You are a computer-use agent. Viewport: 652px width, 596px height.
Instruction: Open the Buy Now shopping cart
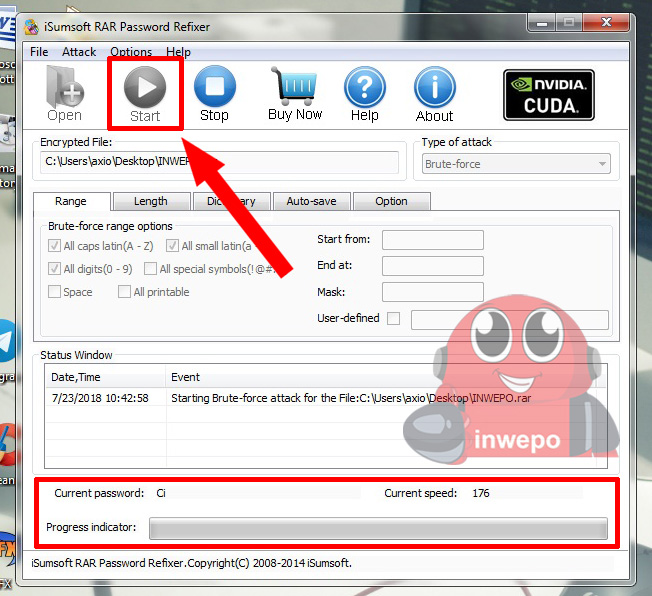(295, 94)
